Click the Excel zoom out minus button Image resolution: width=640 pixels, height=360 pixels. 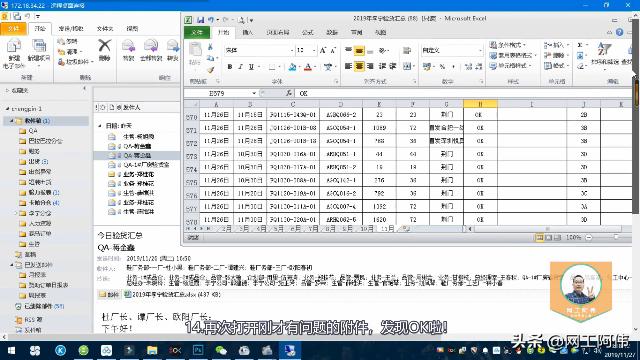589,237
